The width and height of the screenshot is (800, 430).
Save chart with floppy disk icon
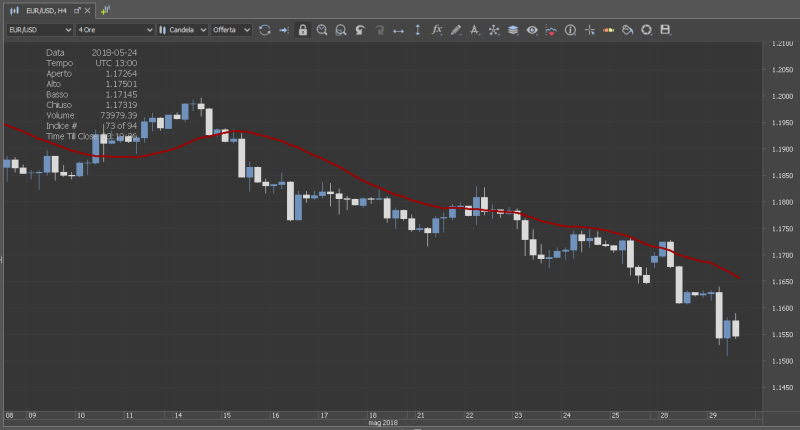click(x=665, y=30)
